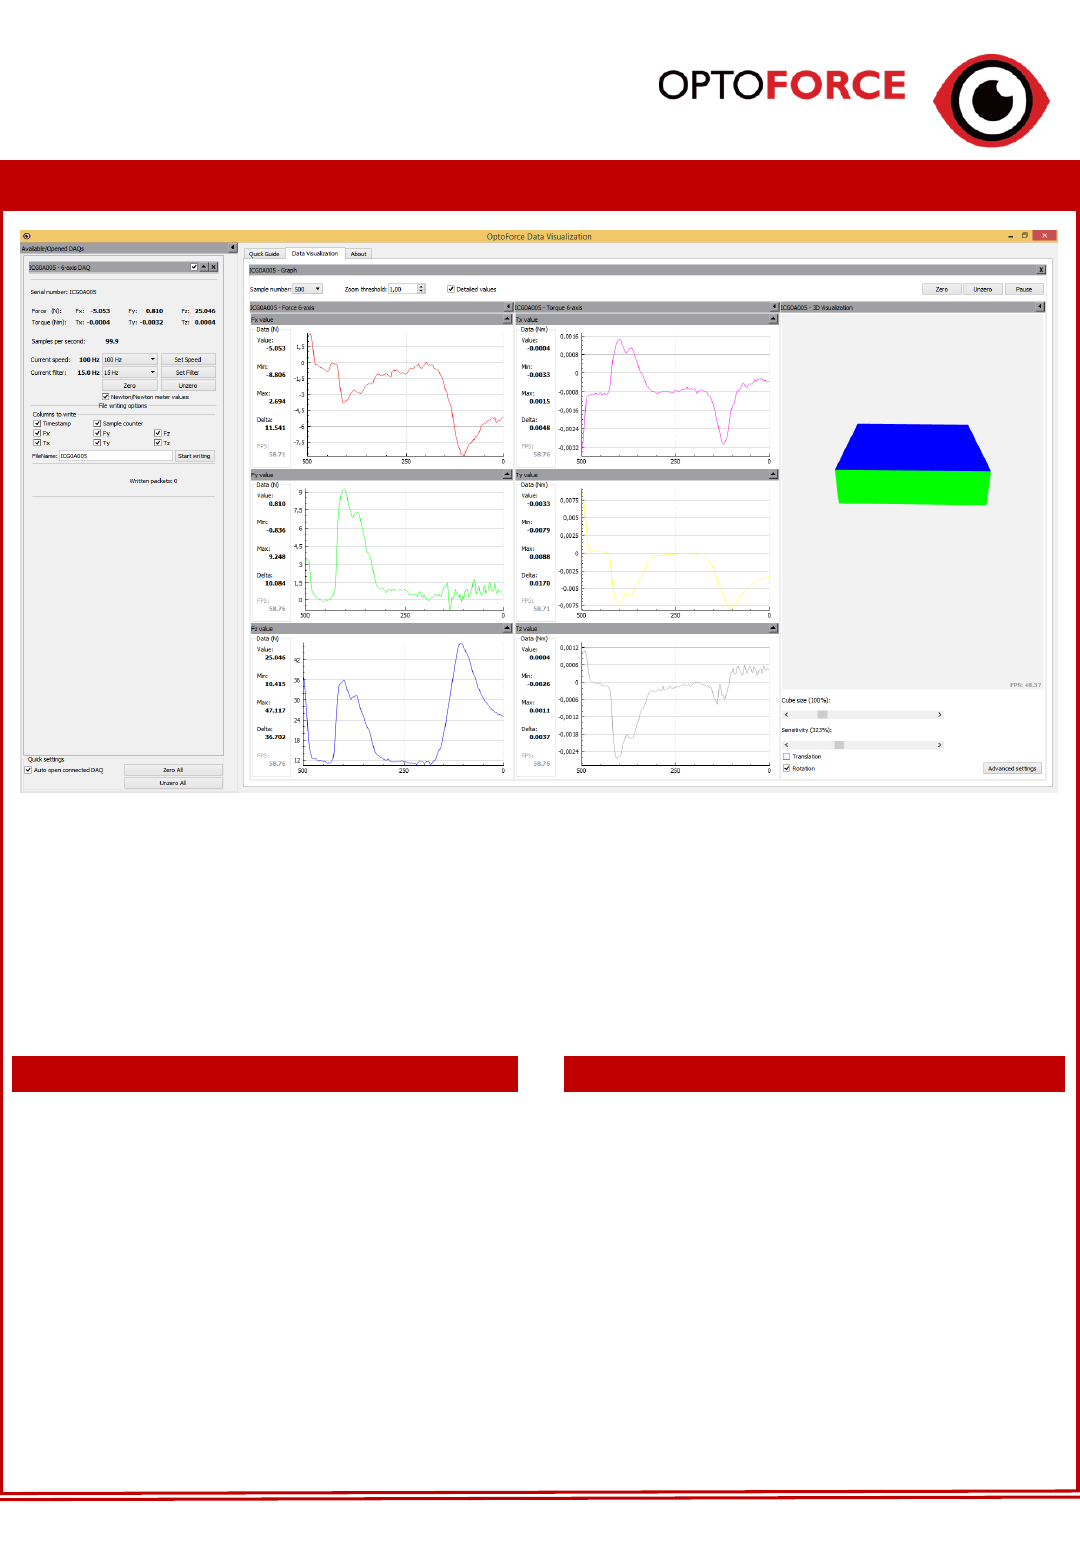
Task: Toggle the Tx column checkbox
Action: [x=37, y=443]
